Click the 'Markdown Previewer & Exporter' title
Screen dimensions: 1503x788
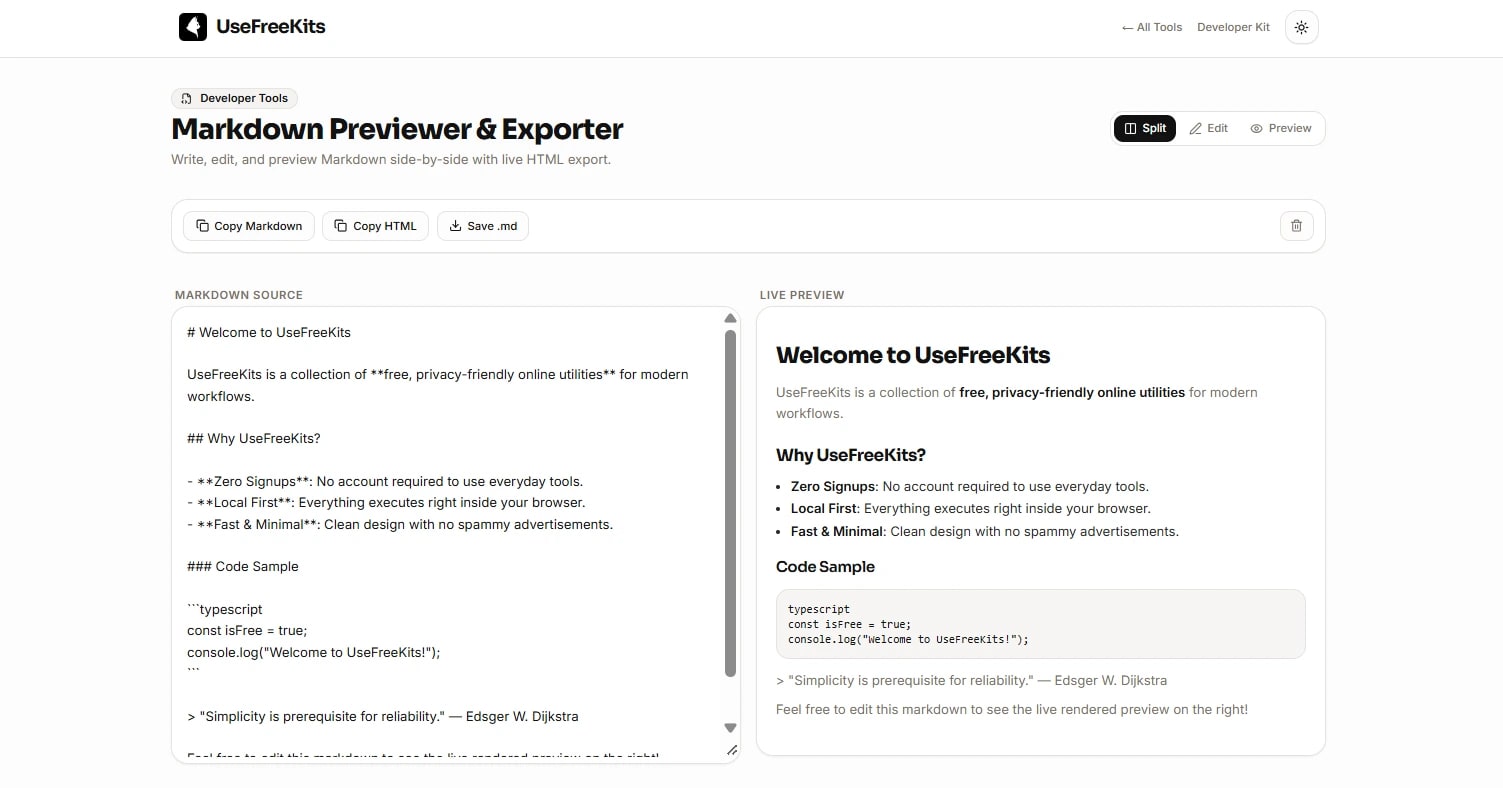coord(397,129)
